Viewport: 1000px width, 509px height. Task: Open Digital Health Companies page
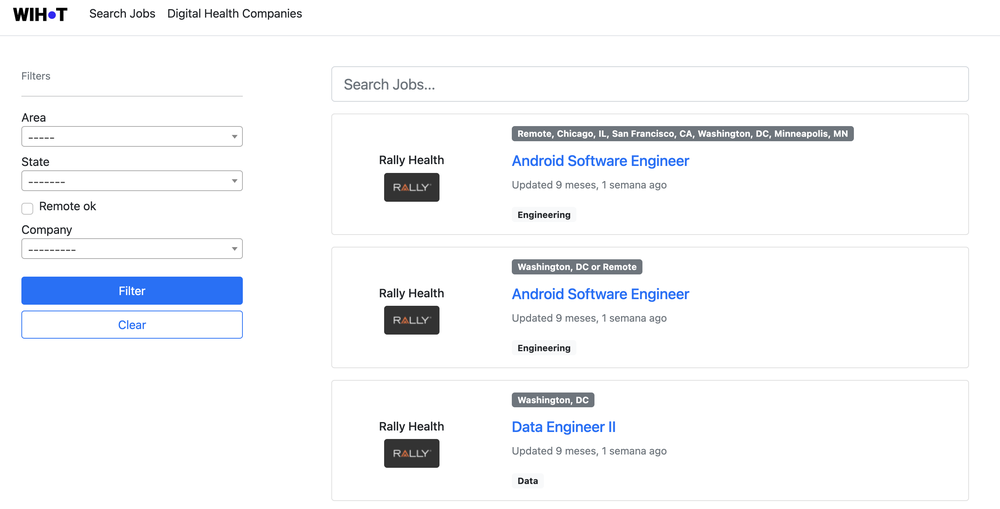(234, 14)
